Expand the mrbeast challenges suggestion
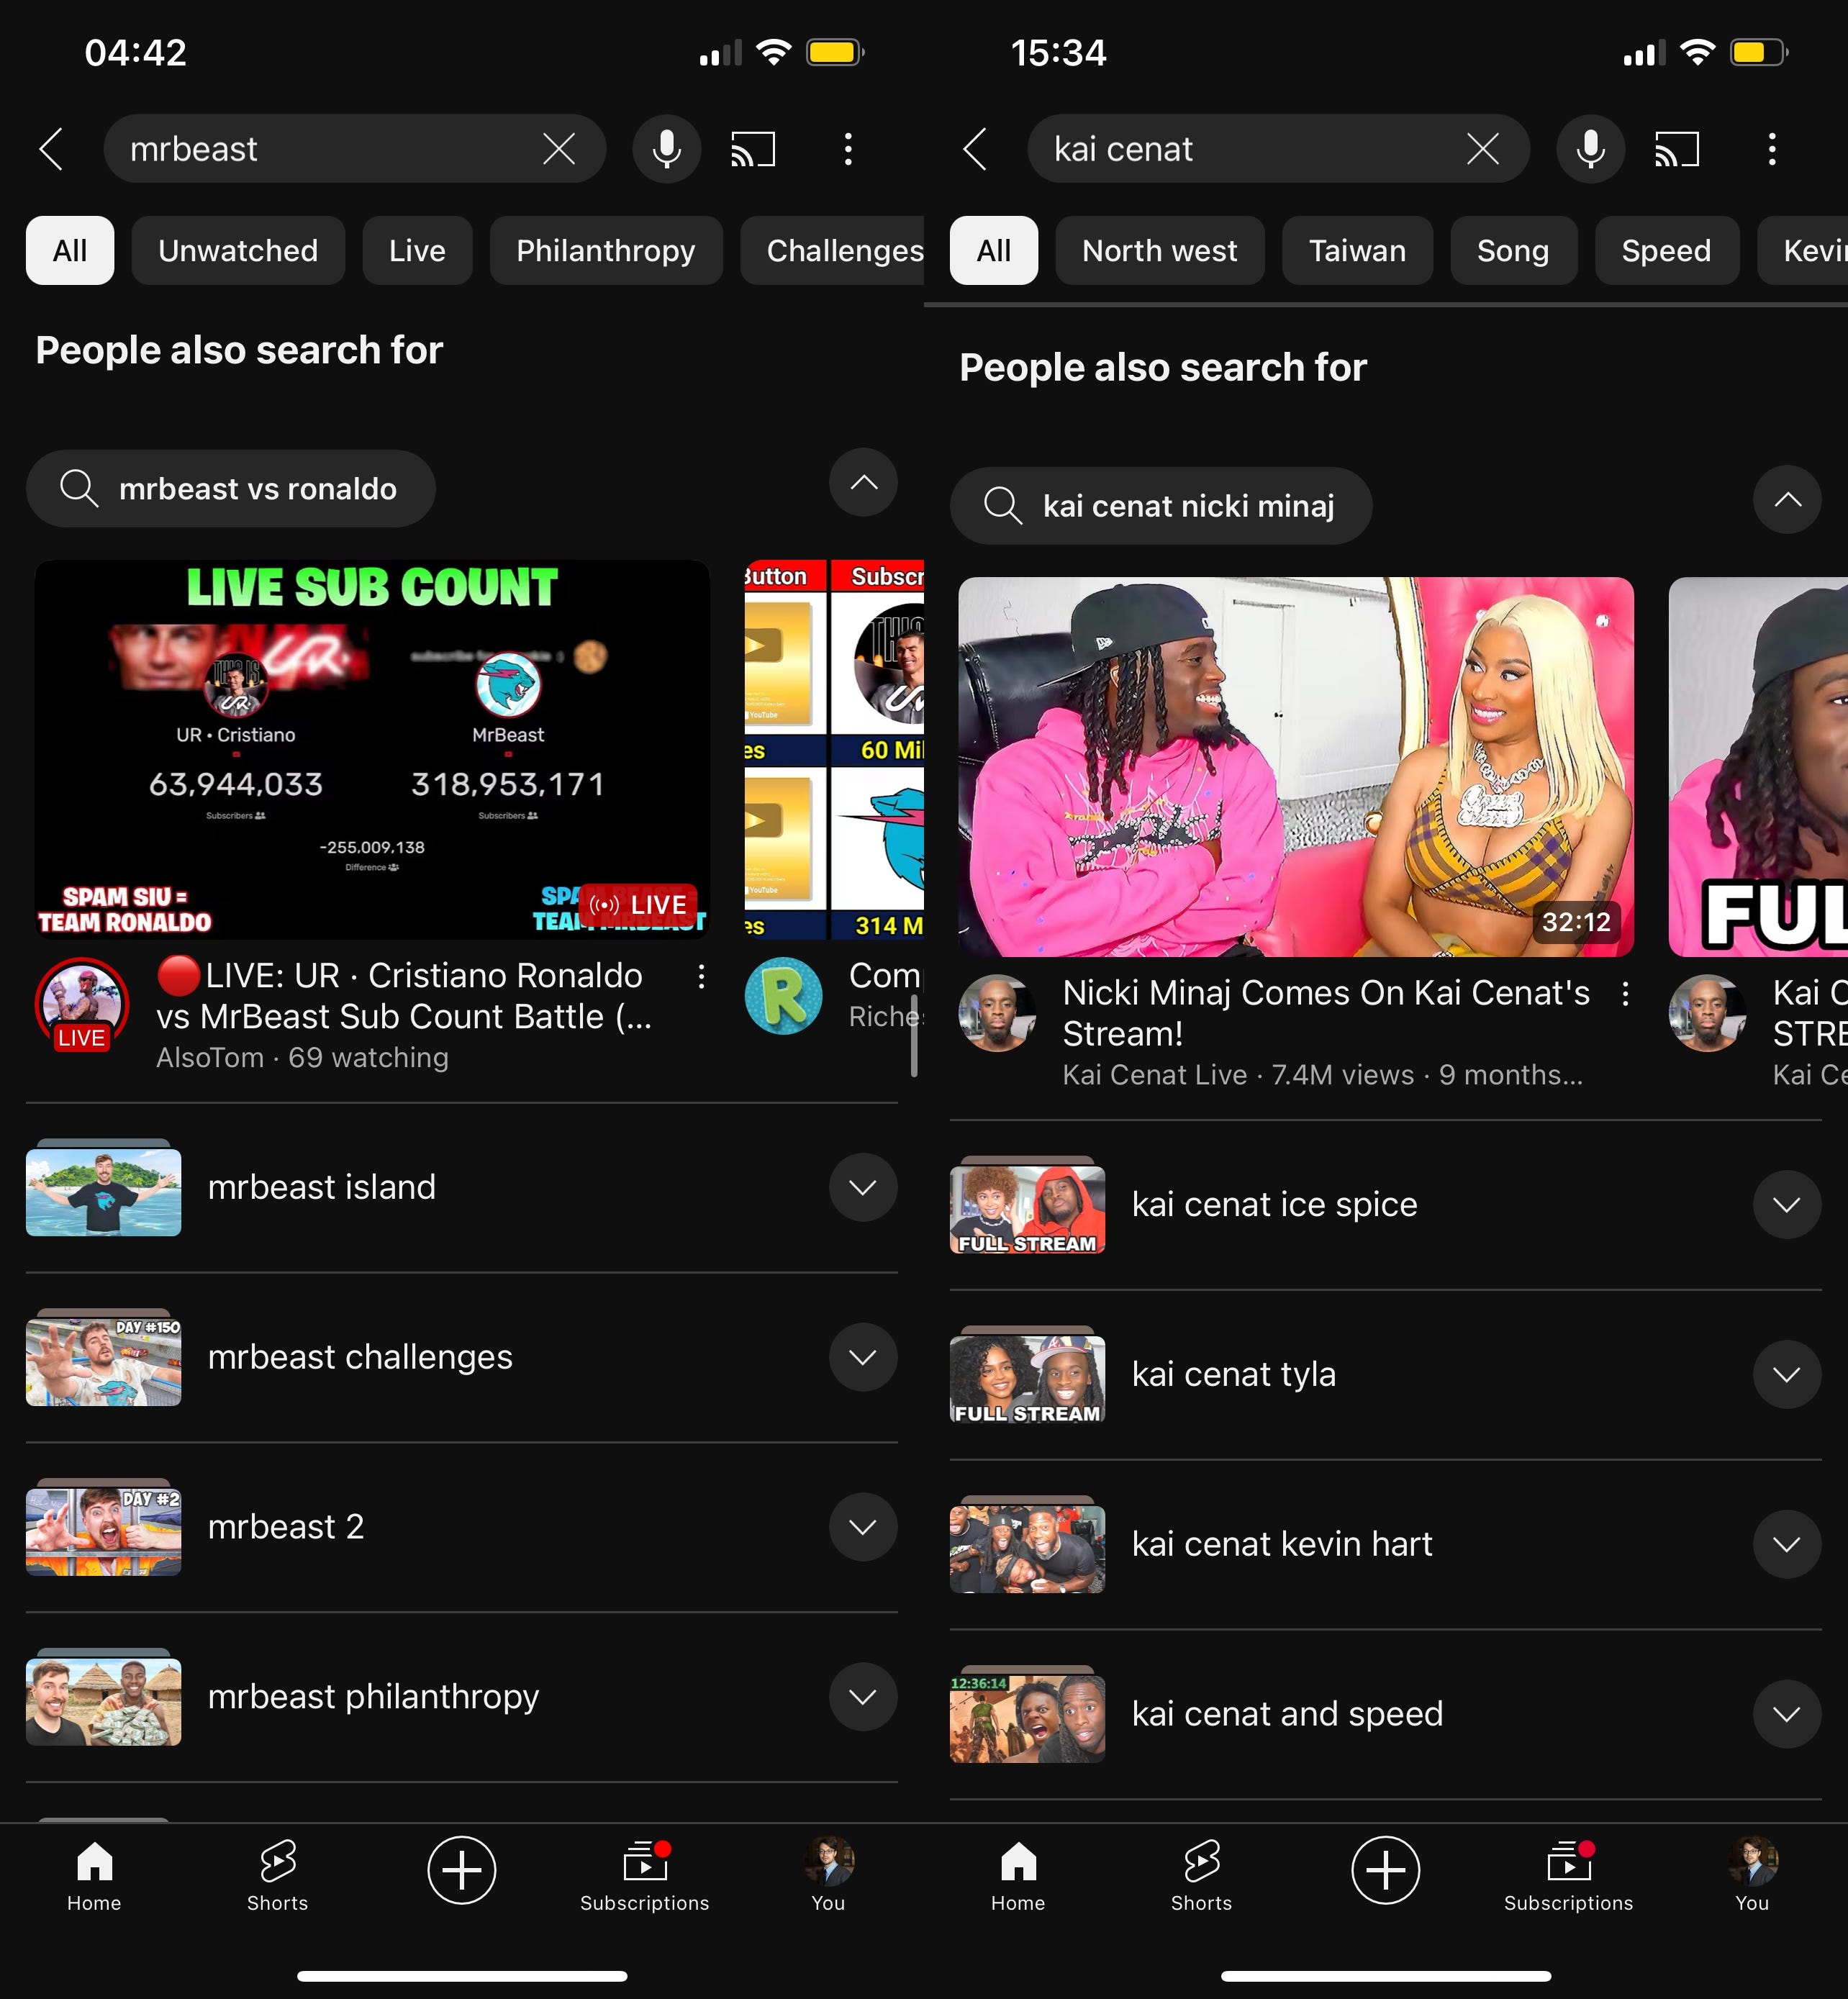This screenshot has width=1848, height=1999. (863, 1357)
